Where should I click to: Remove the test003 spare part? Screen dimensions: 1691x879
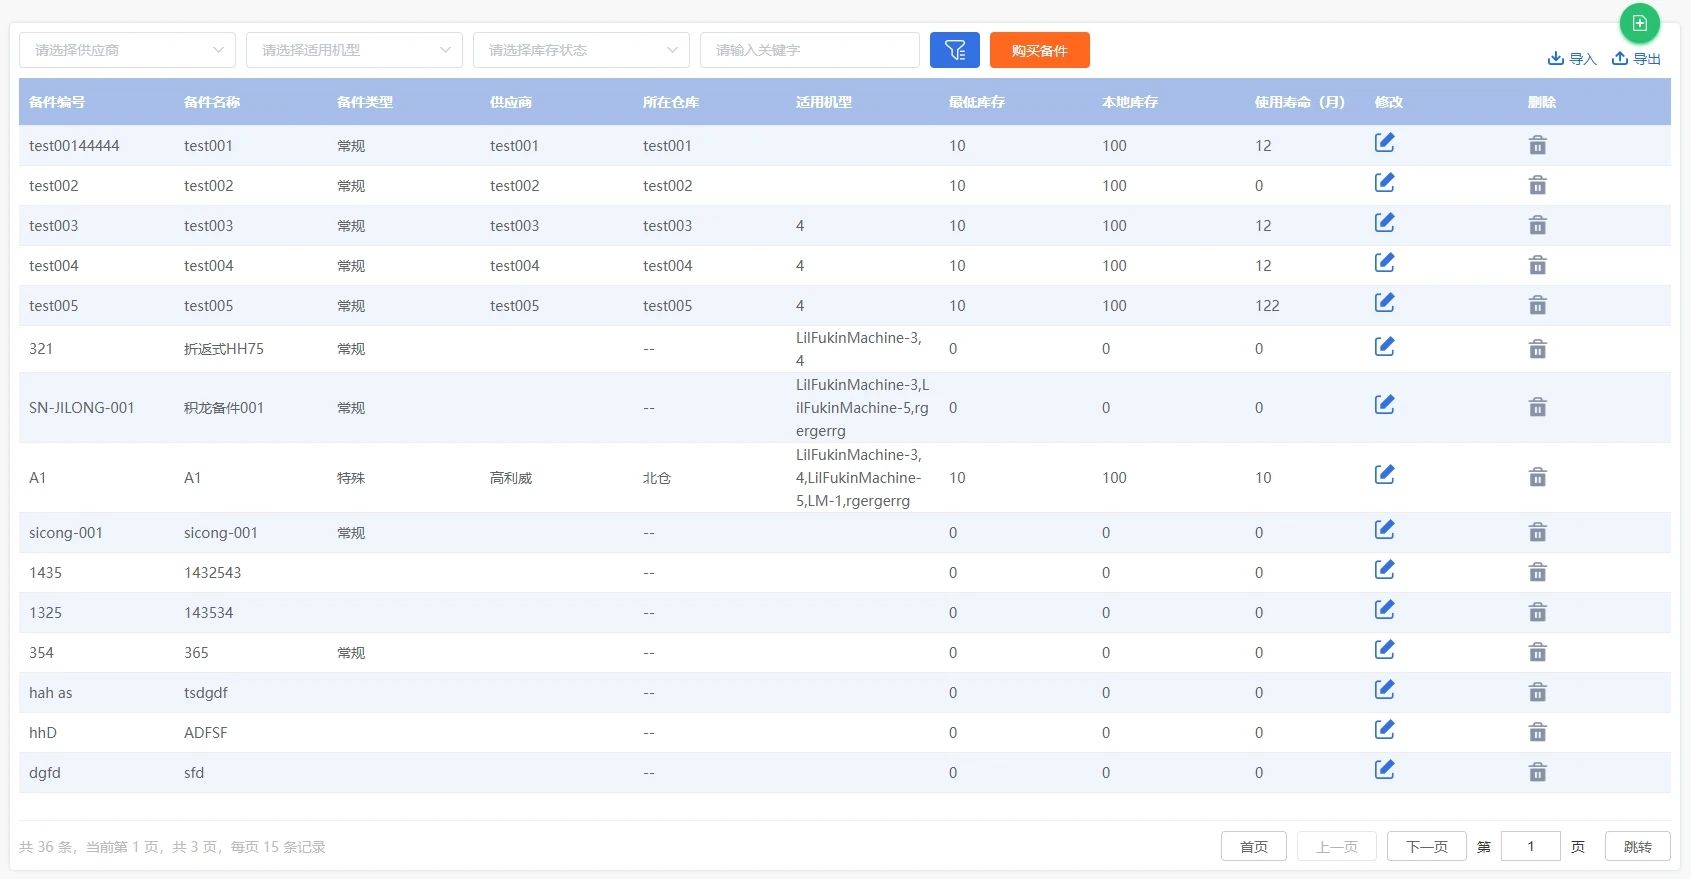click(1538, 226)
